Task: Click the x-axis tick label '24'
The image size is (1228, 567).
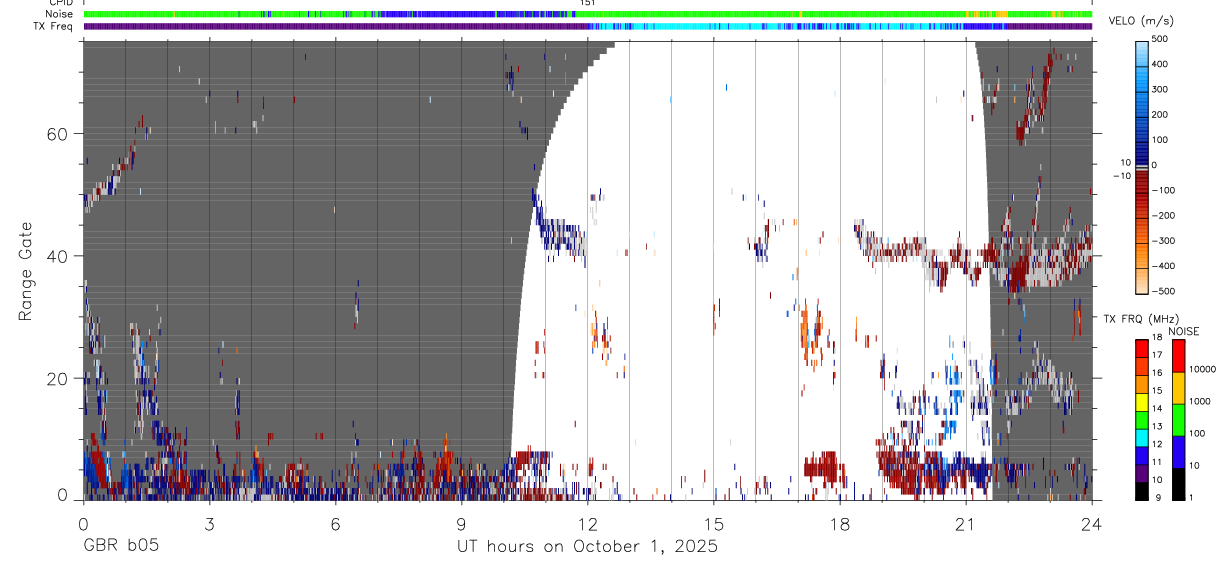Action: 1092,524
